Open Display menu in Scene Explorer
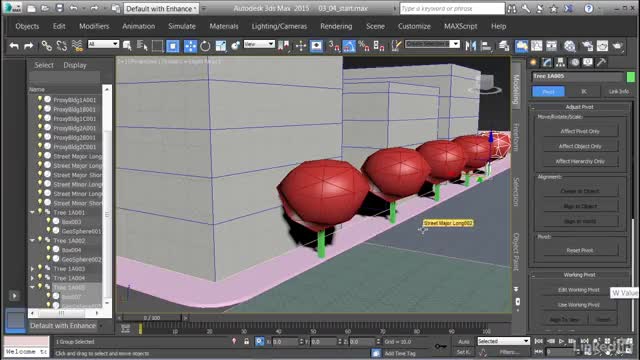The height and width of the screenshot is (360, 640). 75,65
